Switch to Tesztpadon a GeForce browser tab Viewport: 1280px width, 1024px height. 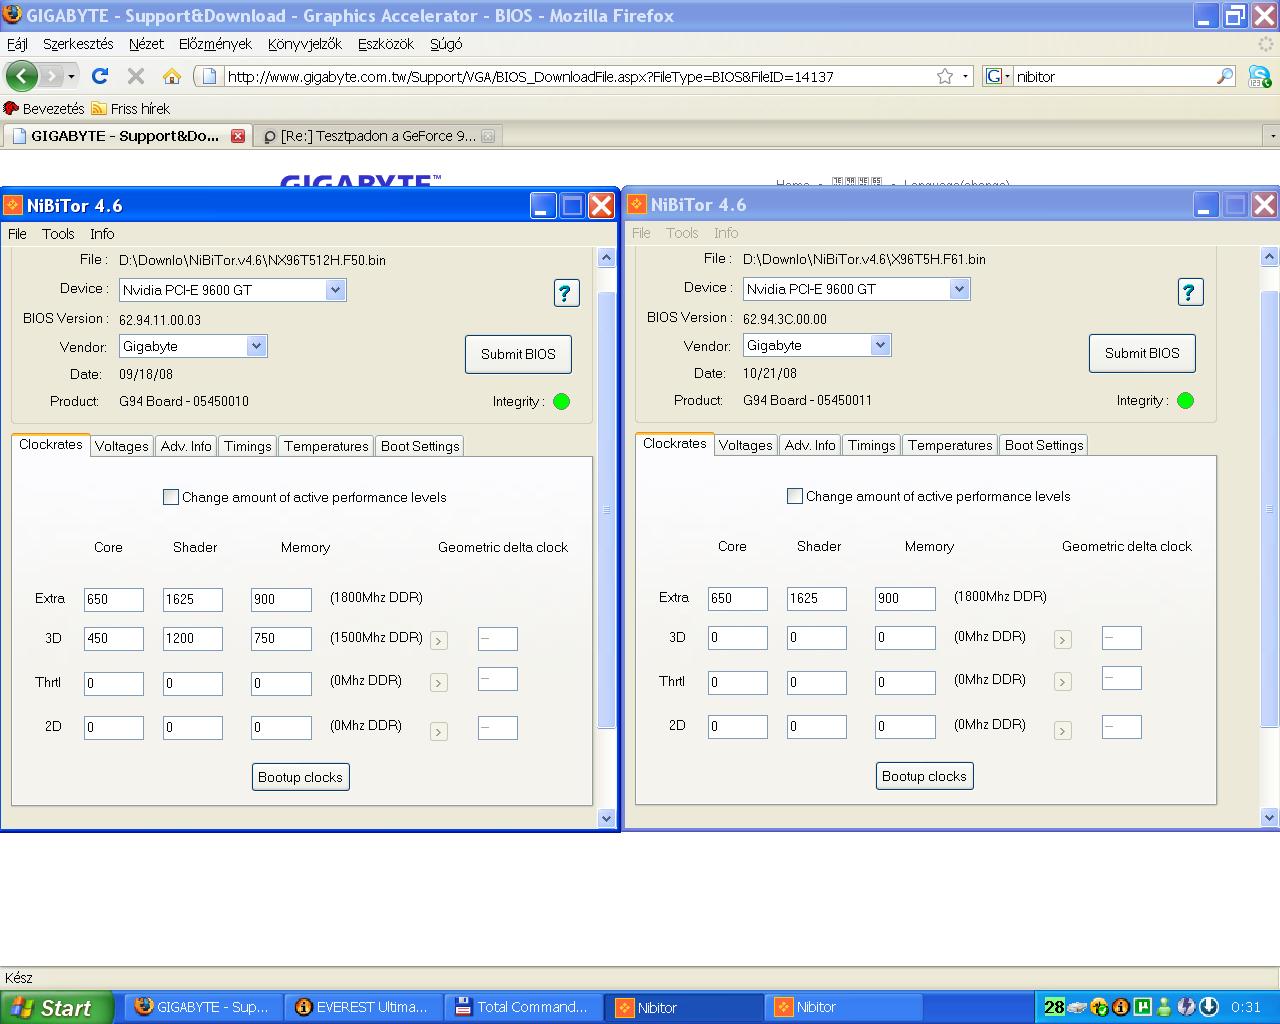pyautogui.click(x=378, y=136)
